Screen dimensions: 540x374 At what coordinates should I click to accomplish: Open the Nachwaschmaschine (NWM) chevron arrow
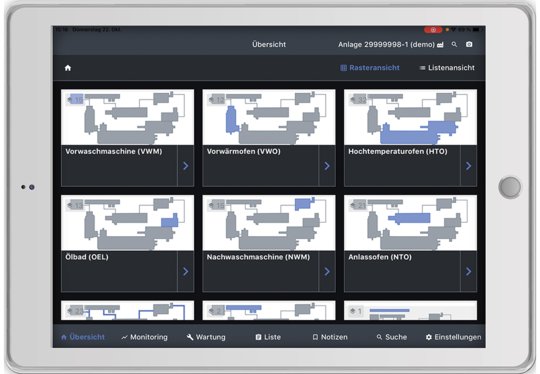pyautogui.click(x=327, y=272)
